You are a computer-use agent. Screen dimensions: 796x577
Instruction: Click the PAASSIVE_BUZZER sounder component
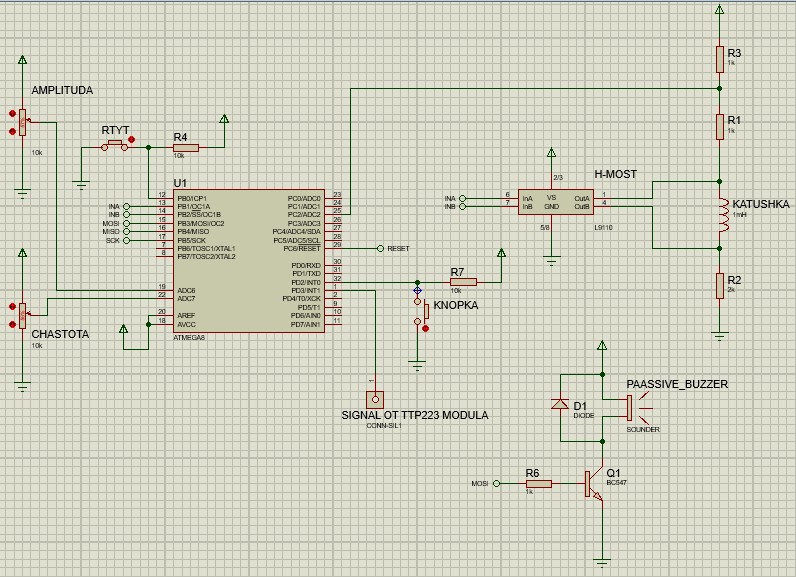(x=630, y=407)
